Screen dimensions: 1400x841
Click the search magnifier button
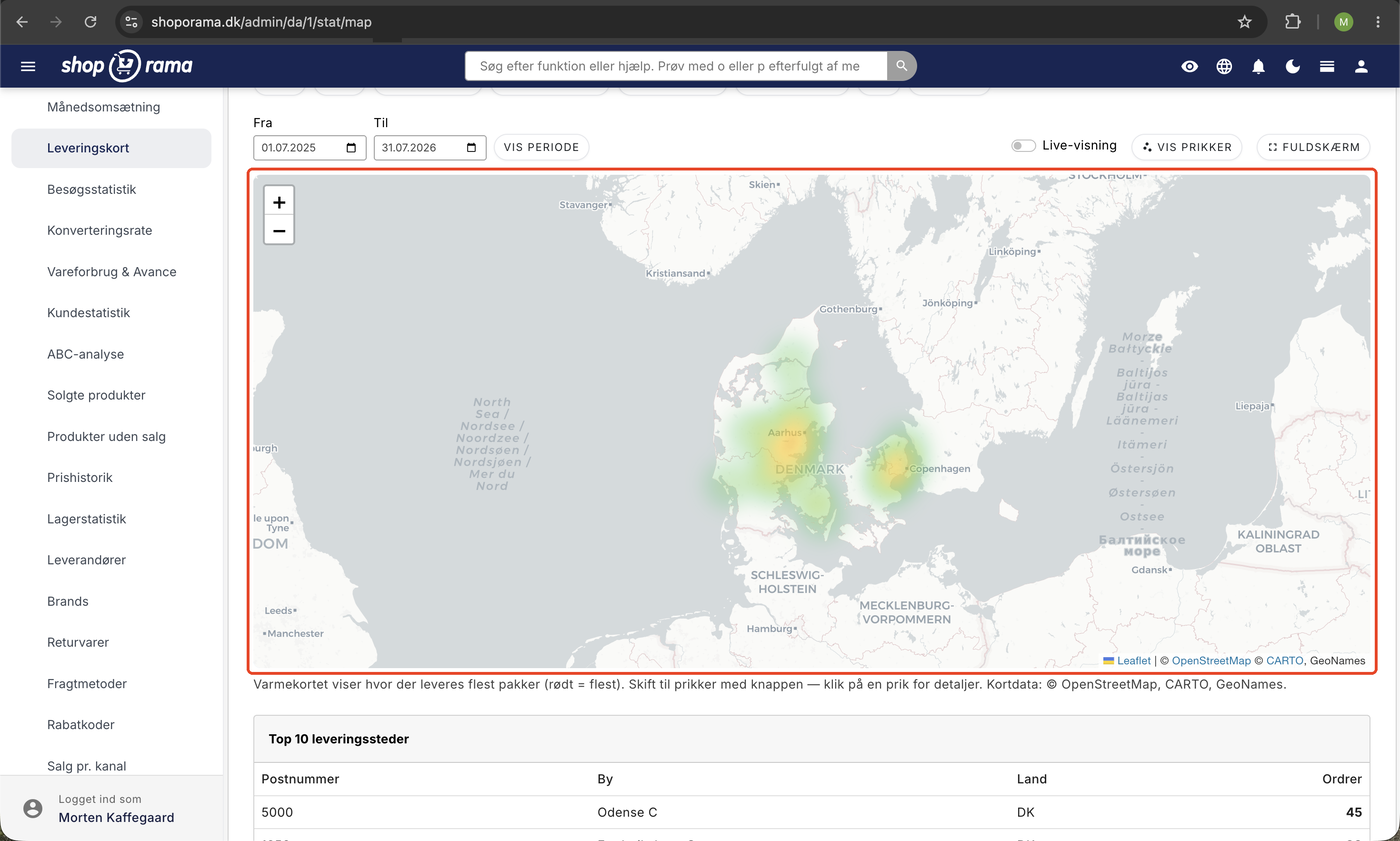902,66
